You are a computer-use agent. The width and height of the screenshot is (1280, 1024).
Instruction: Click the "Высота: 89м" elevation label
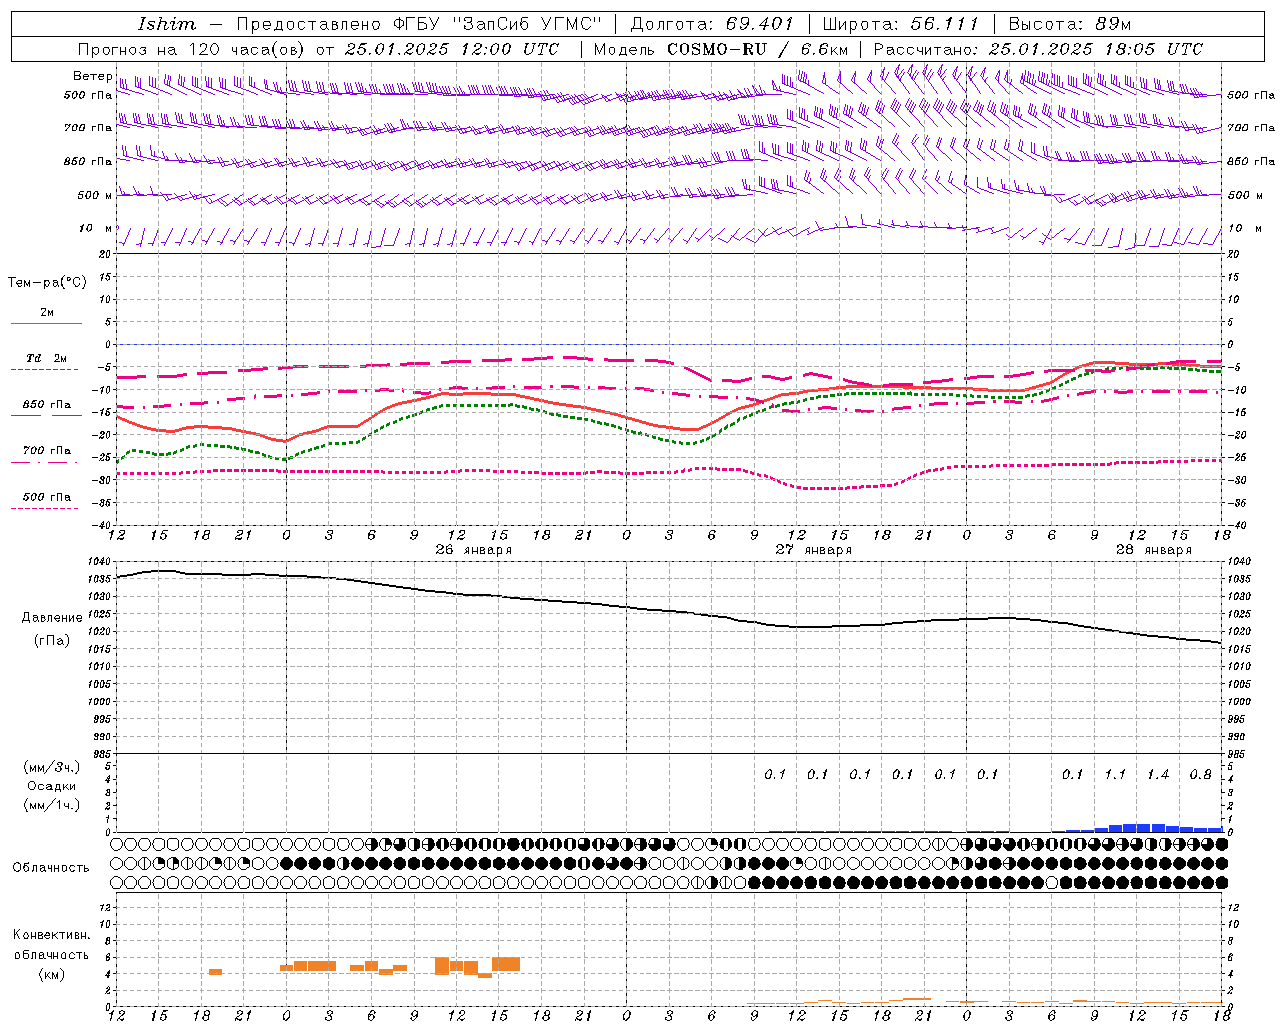click(x=1071, y=24)
